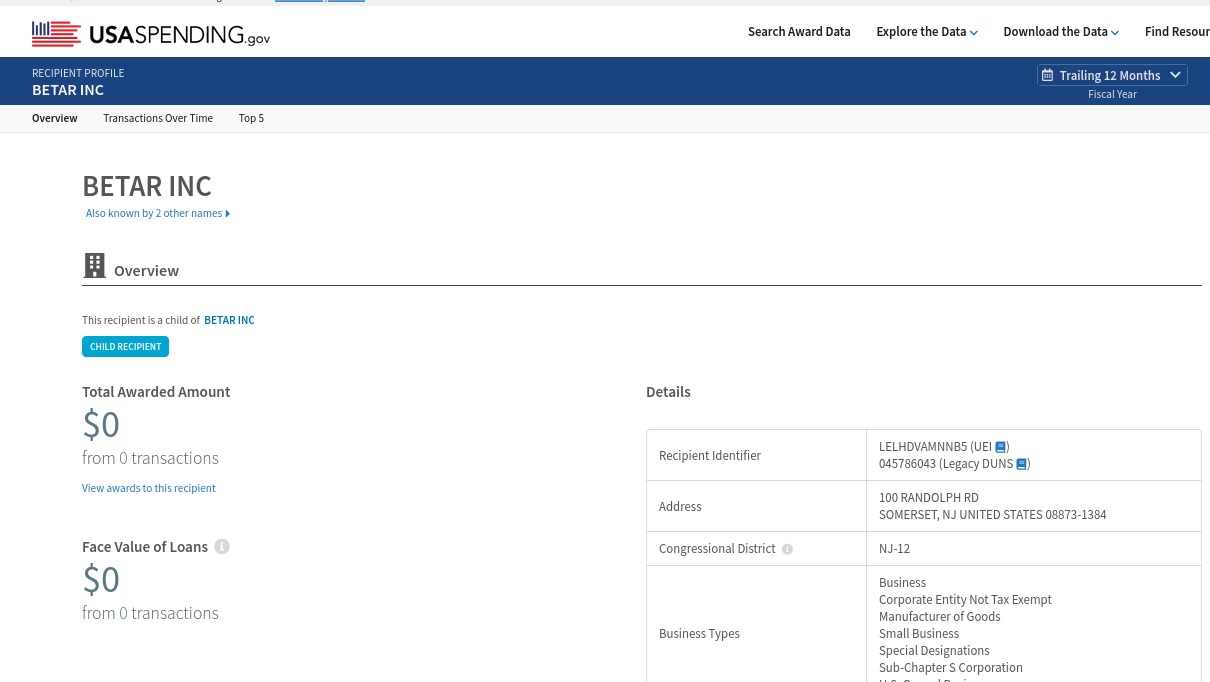
Task: Click the 'Sub-Chapter S Corporation' business type
Action: coord(951,668)
